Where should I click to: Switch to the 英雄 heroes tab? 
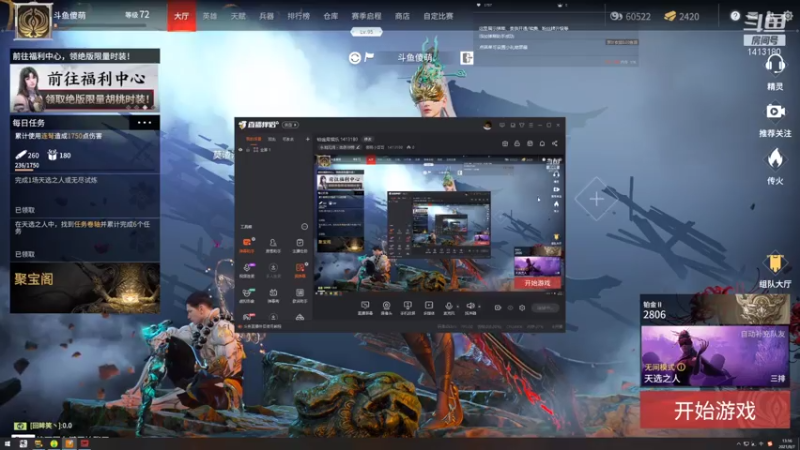point(210,16)
